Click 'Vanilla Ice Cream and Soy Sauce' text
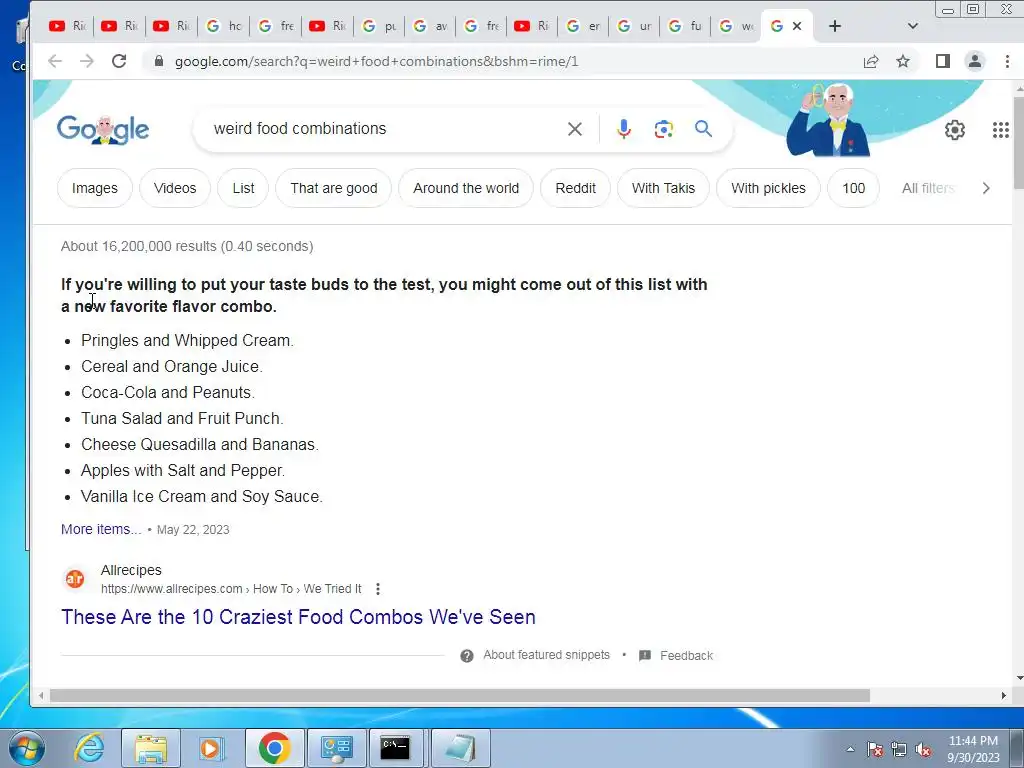 [202, 496]
